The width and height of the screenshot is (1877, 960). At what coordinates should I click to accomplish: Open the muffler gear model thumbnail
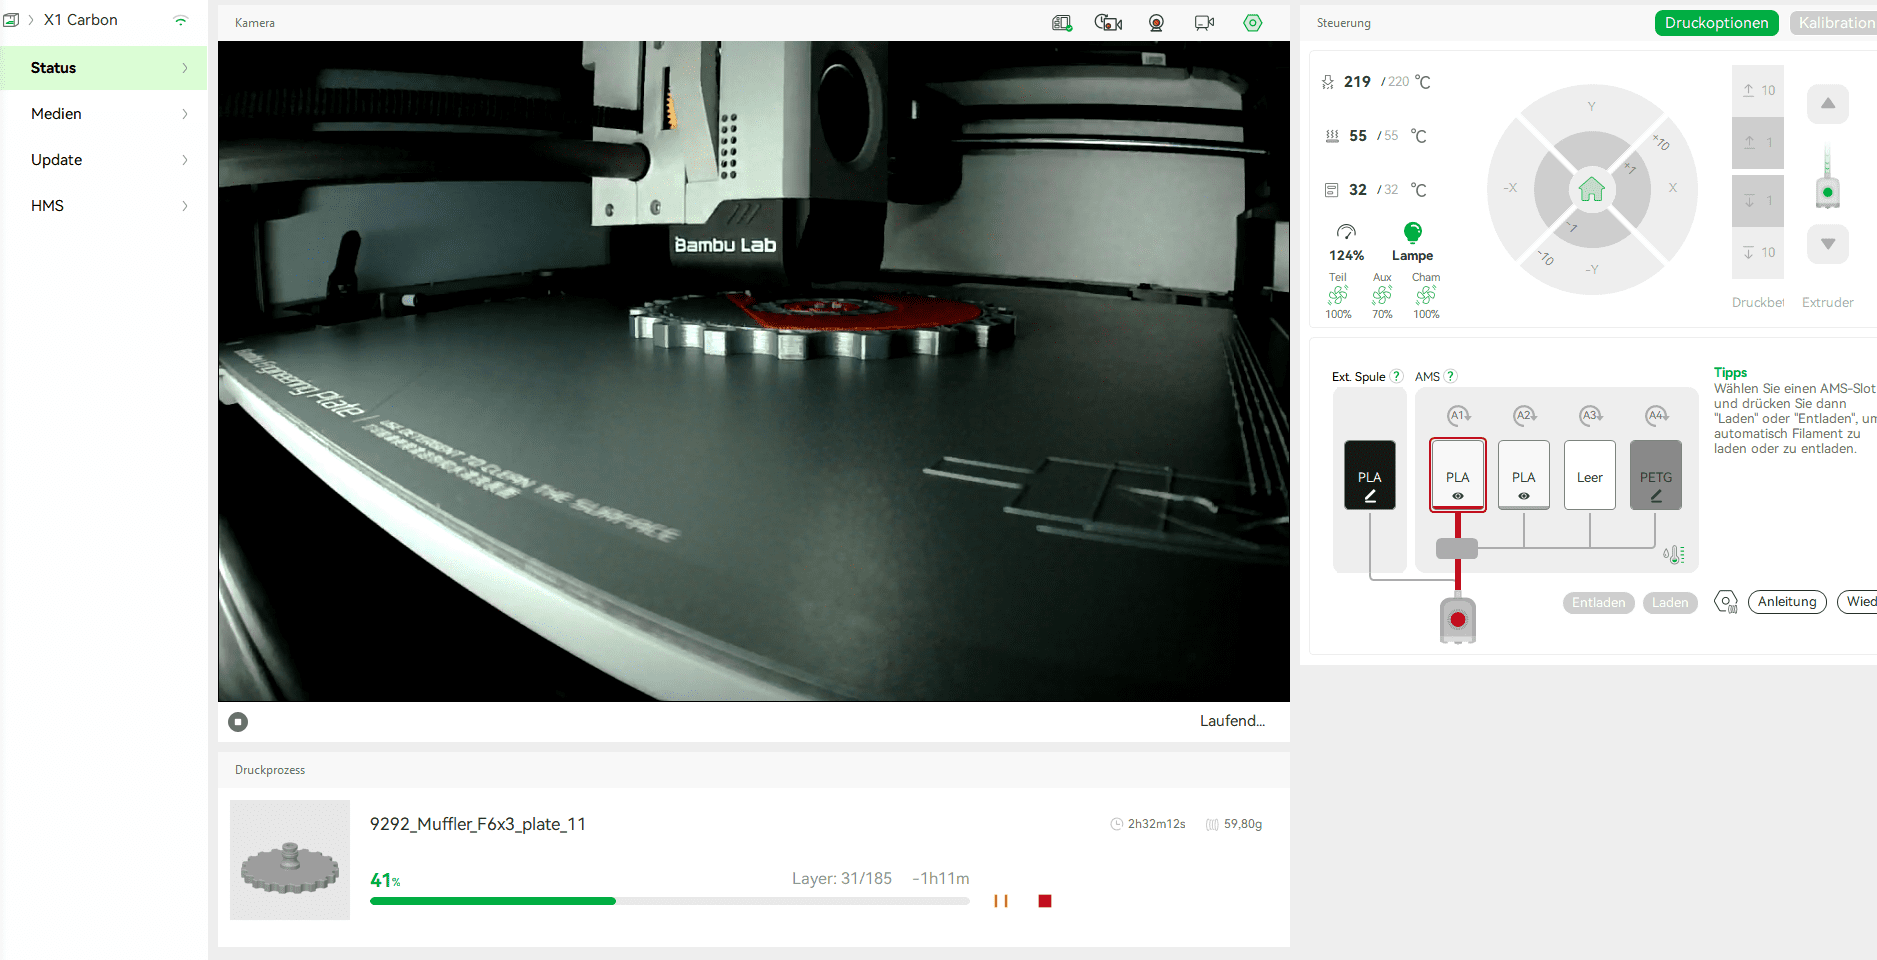(x=290, y=860)
